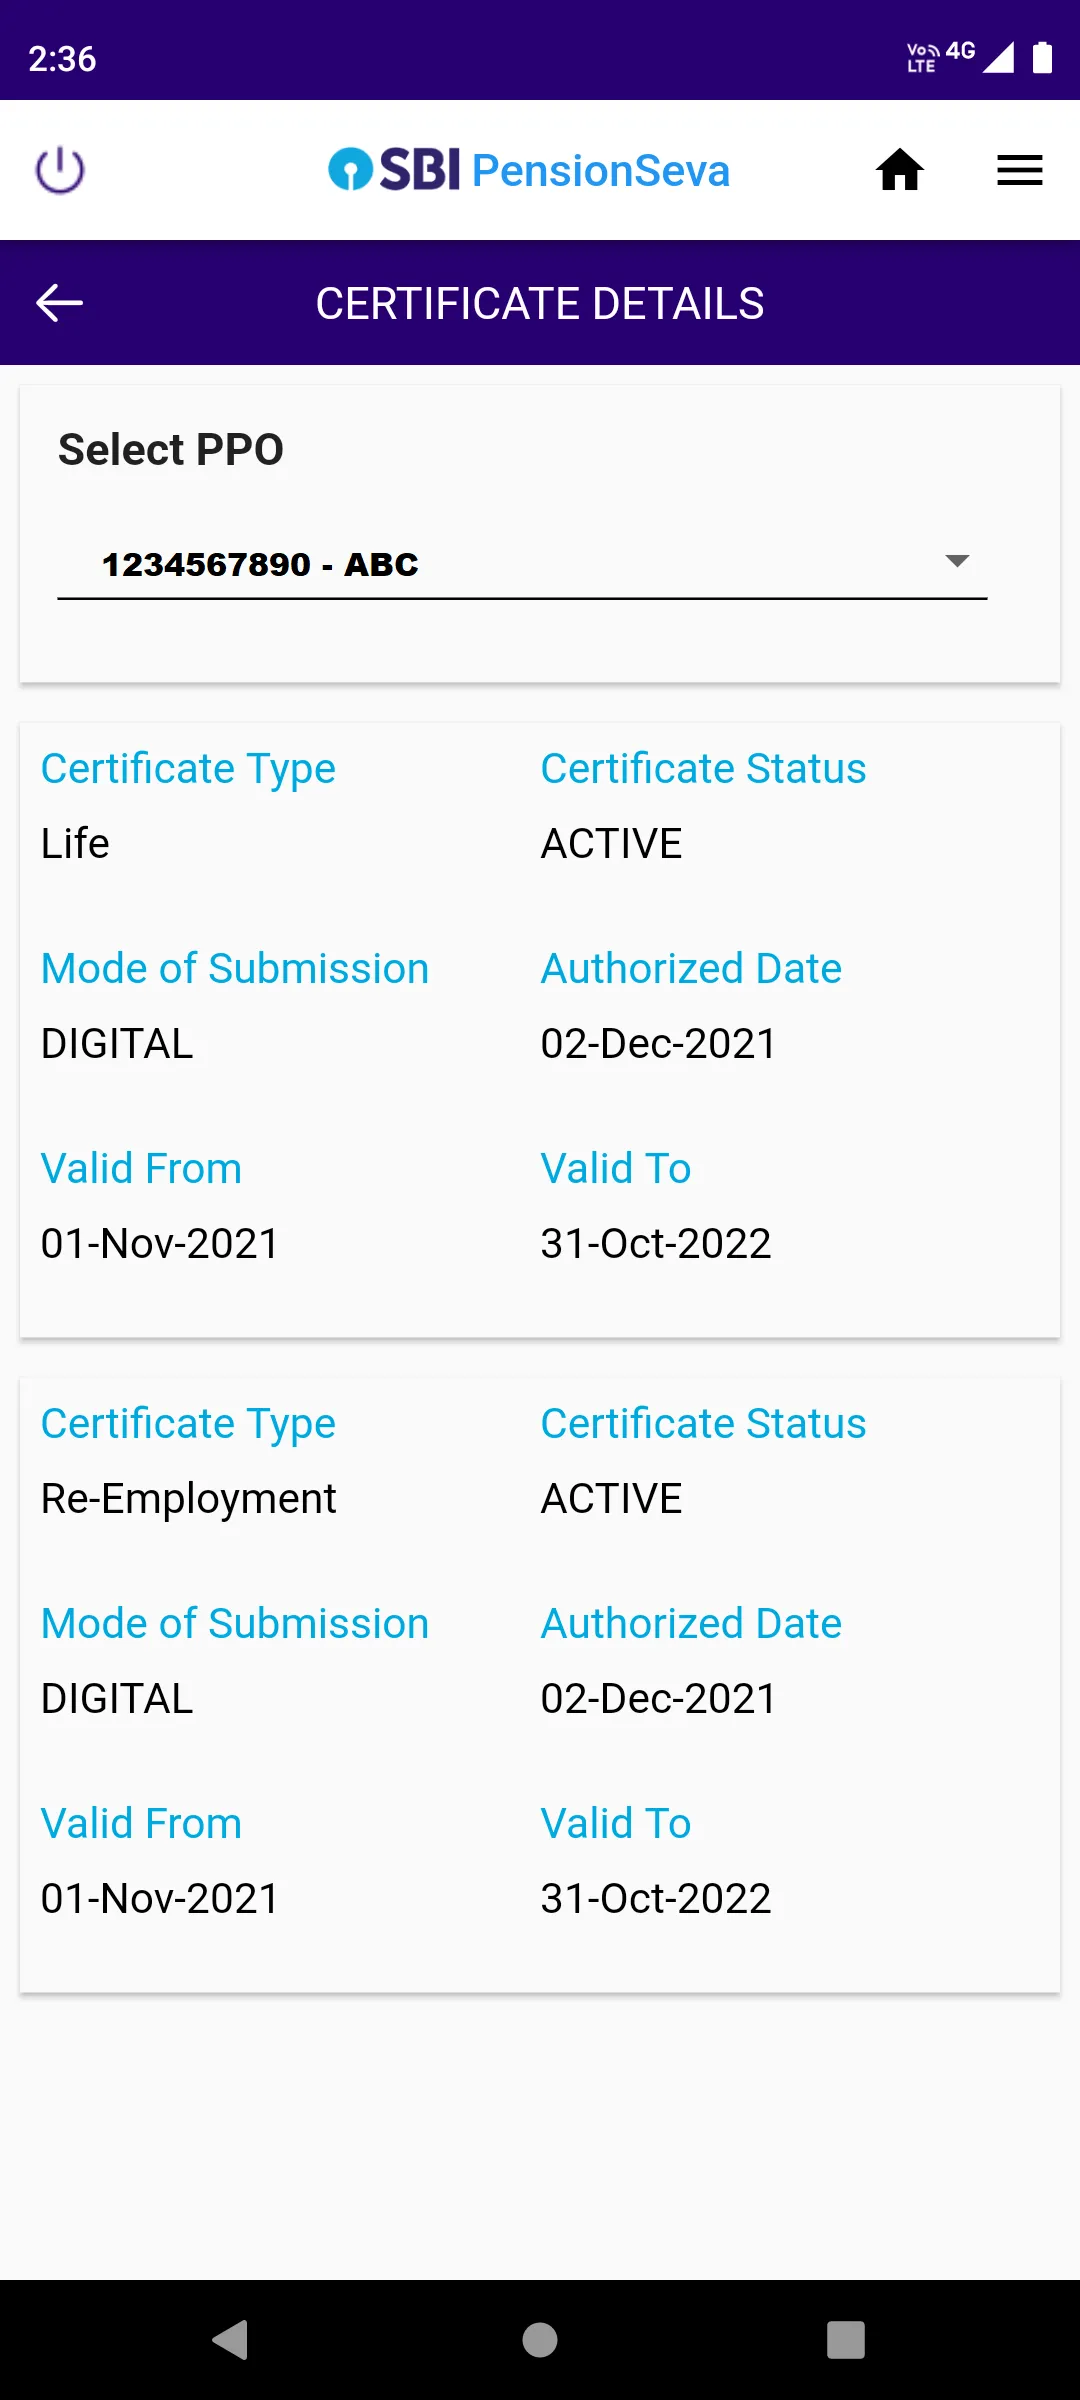
Task: Tap Re-Employment certificate's Valid From date
Action: click(160, 1898)
